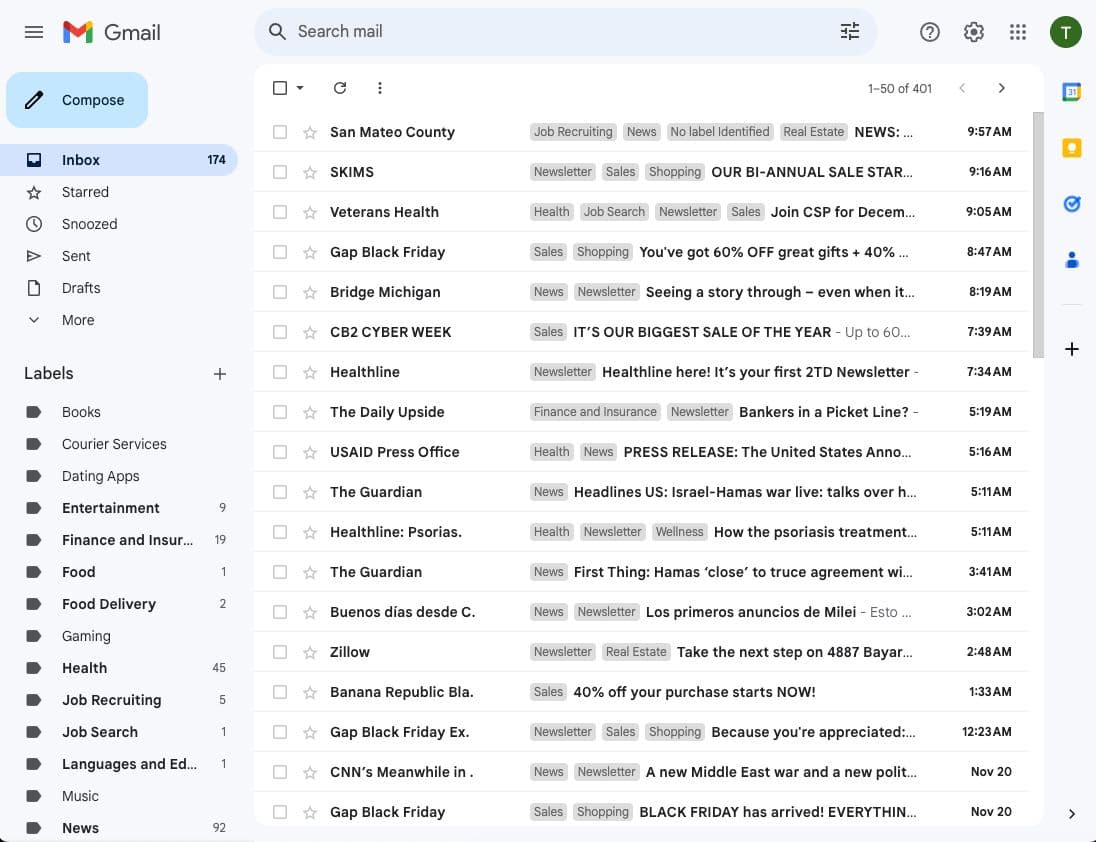Check the CB2 CYBER WEEK email
This screenshot has height=842, width=1096.
coord(280,332)
